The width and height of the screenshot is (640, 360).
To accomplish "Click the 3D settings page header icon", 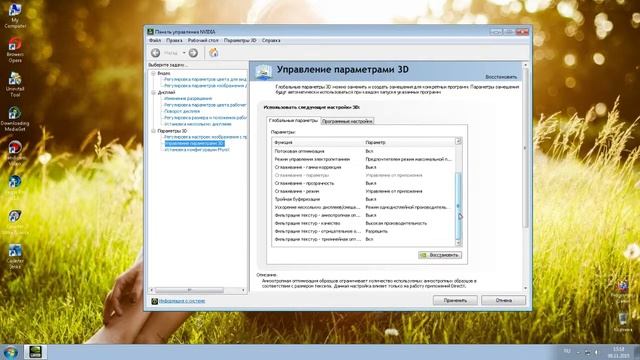I will [264, 71].
